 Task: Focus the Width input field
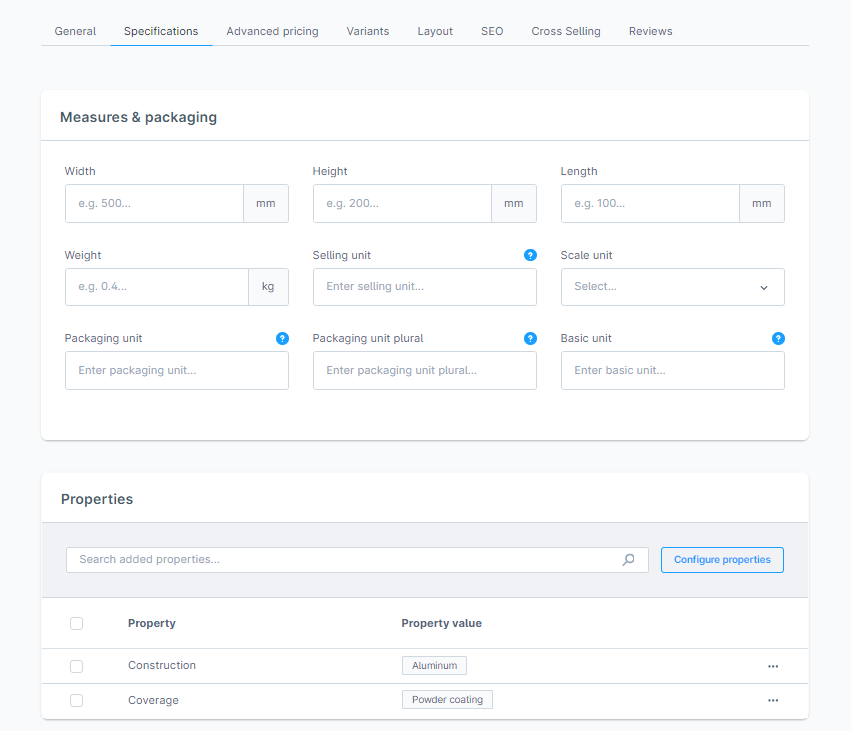154,203
